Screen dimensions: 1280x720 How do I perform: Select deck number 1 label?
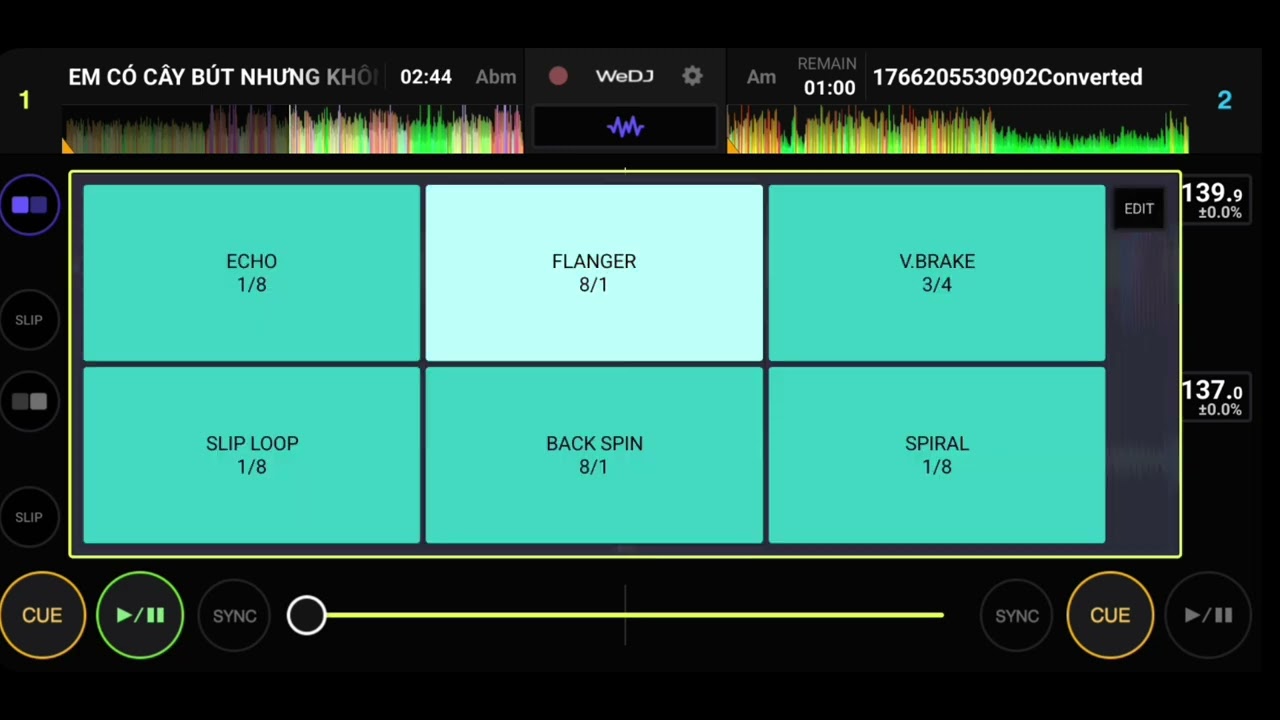[24, 100]
